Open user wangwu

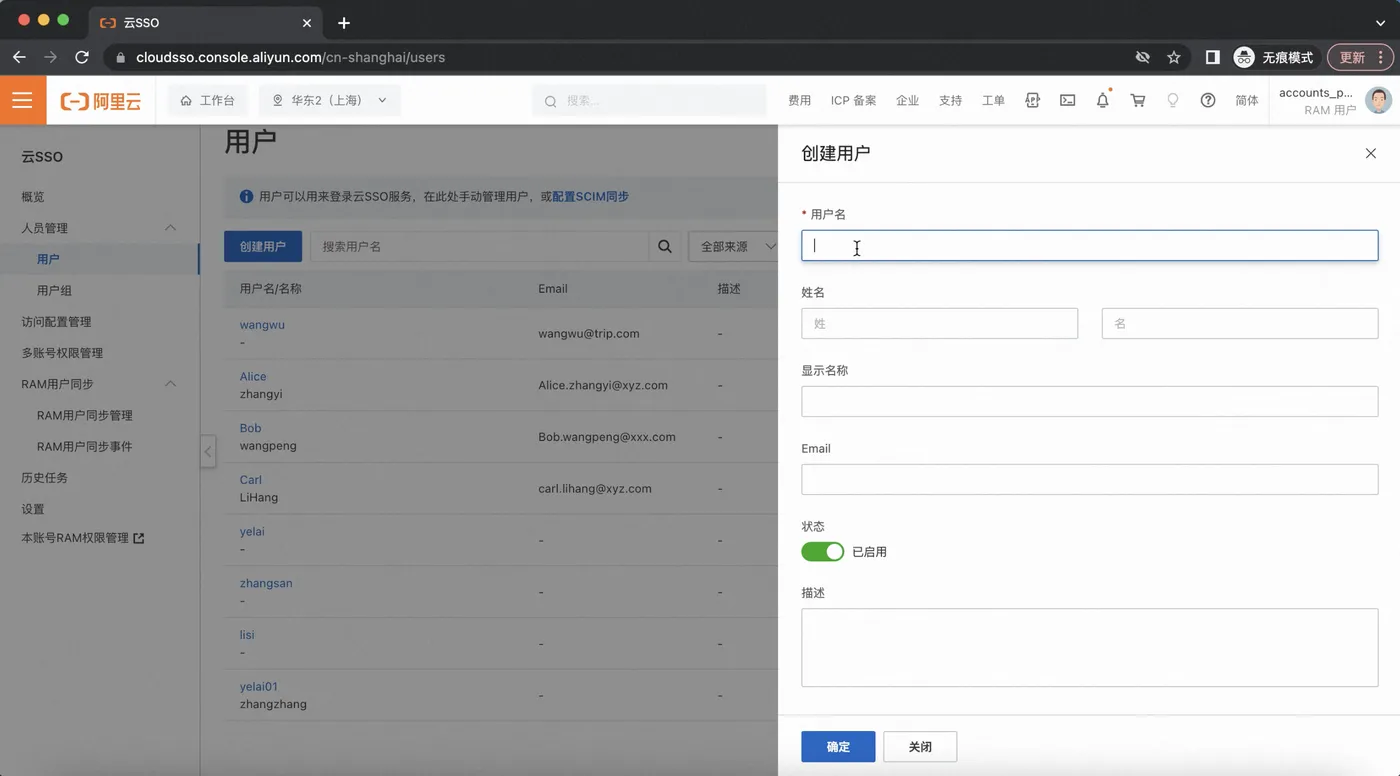[x=262, y=325]
